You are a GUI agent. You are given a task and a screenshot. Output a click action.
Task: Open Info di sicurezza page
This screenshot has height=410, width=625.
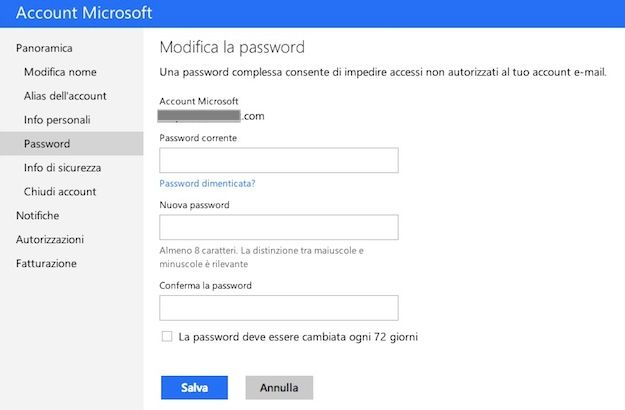point(62,168)
